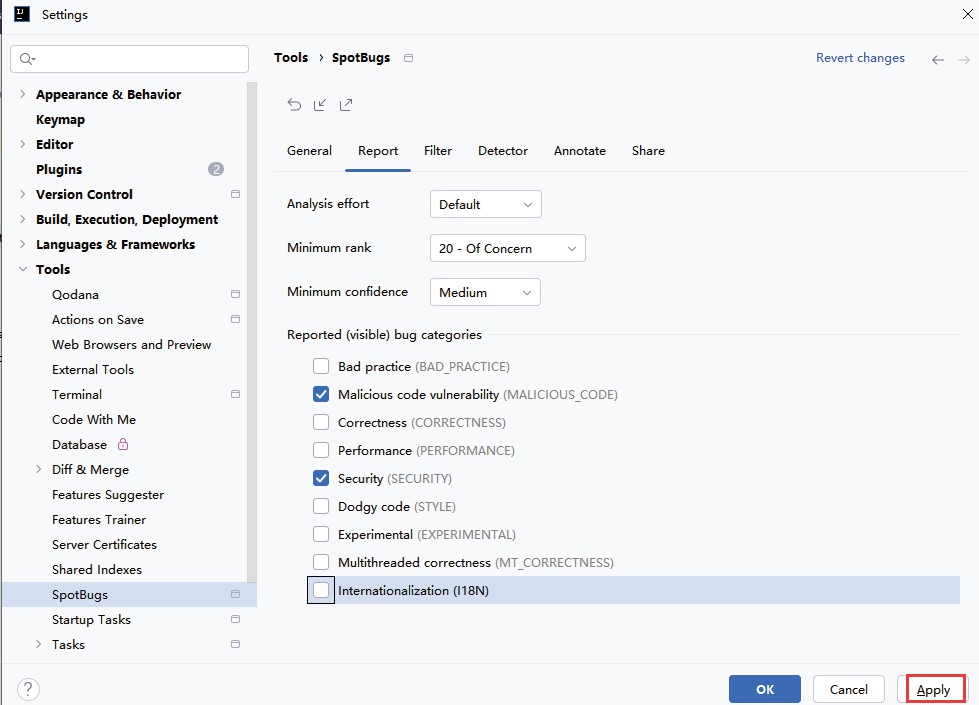This screenshot has width=979, height=705.
Task: Expand Build, Execution, Deployment arrow
Action: [22, 219]
